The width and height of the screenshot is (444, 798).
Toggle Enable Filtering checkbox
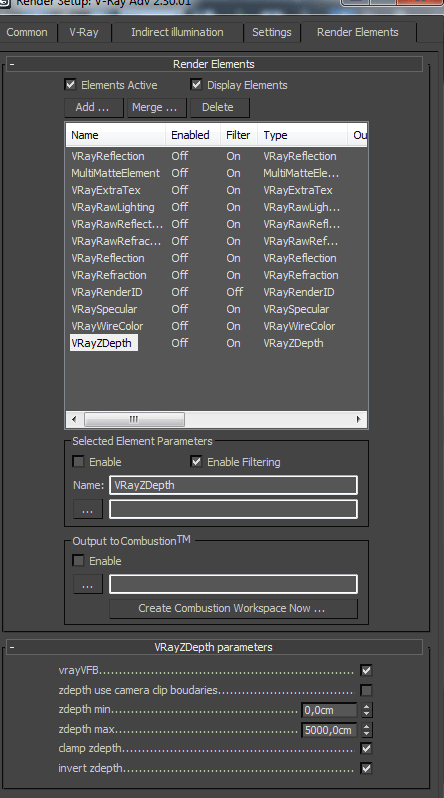point(196,462)
